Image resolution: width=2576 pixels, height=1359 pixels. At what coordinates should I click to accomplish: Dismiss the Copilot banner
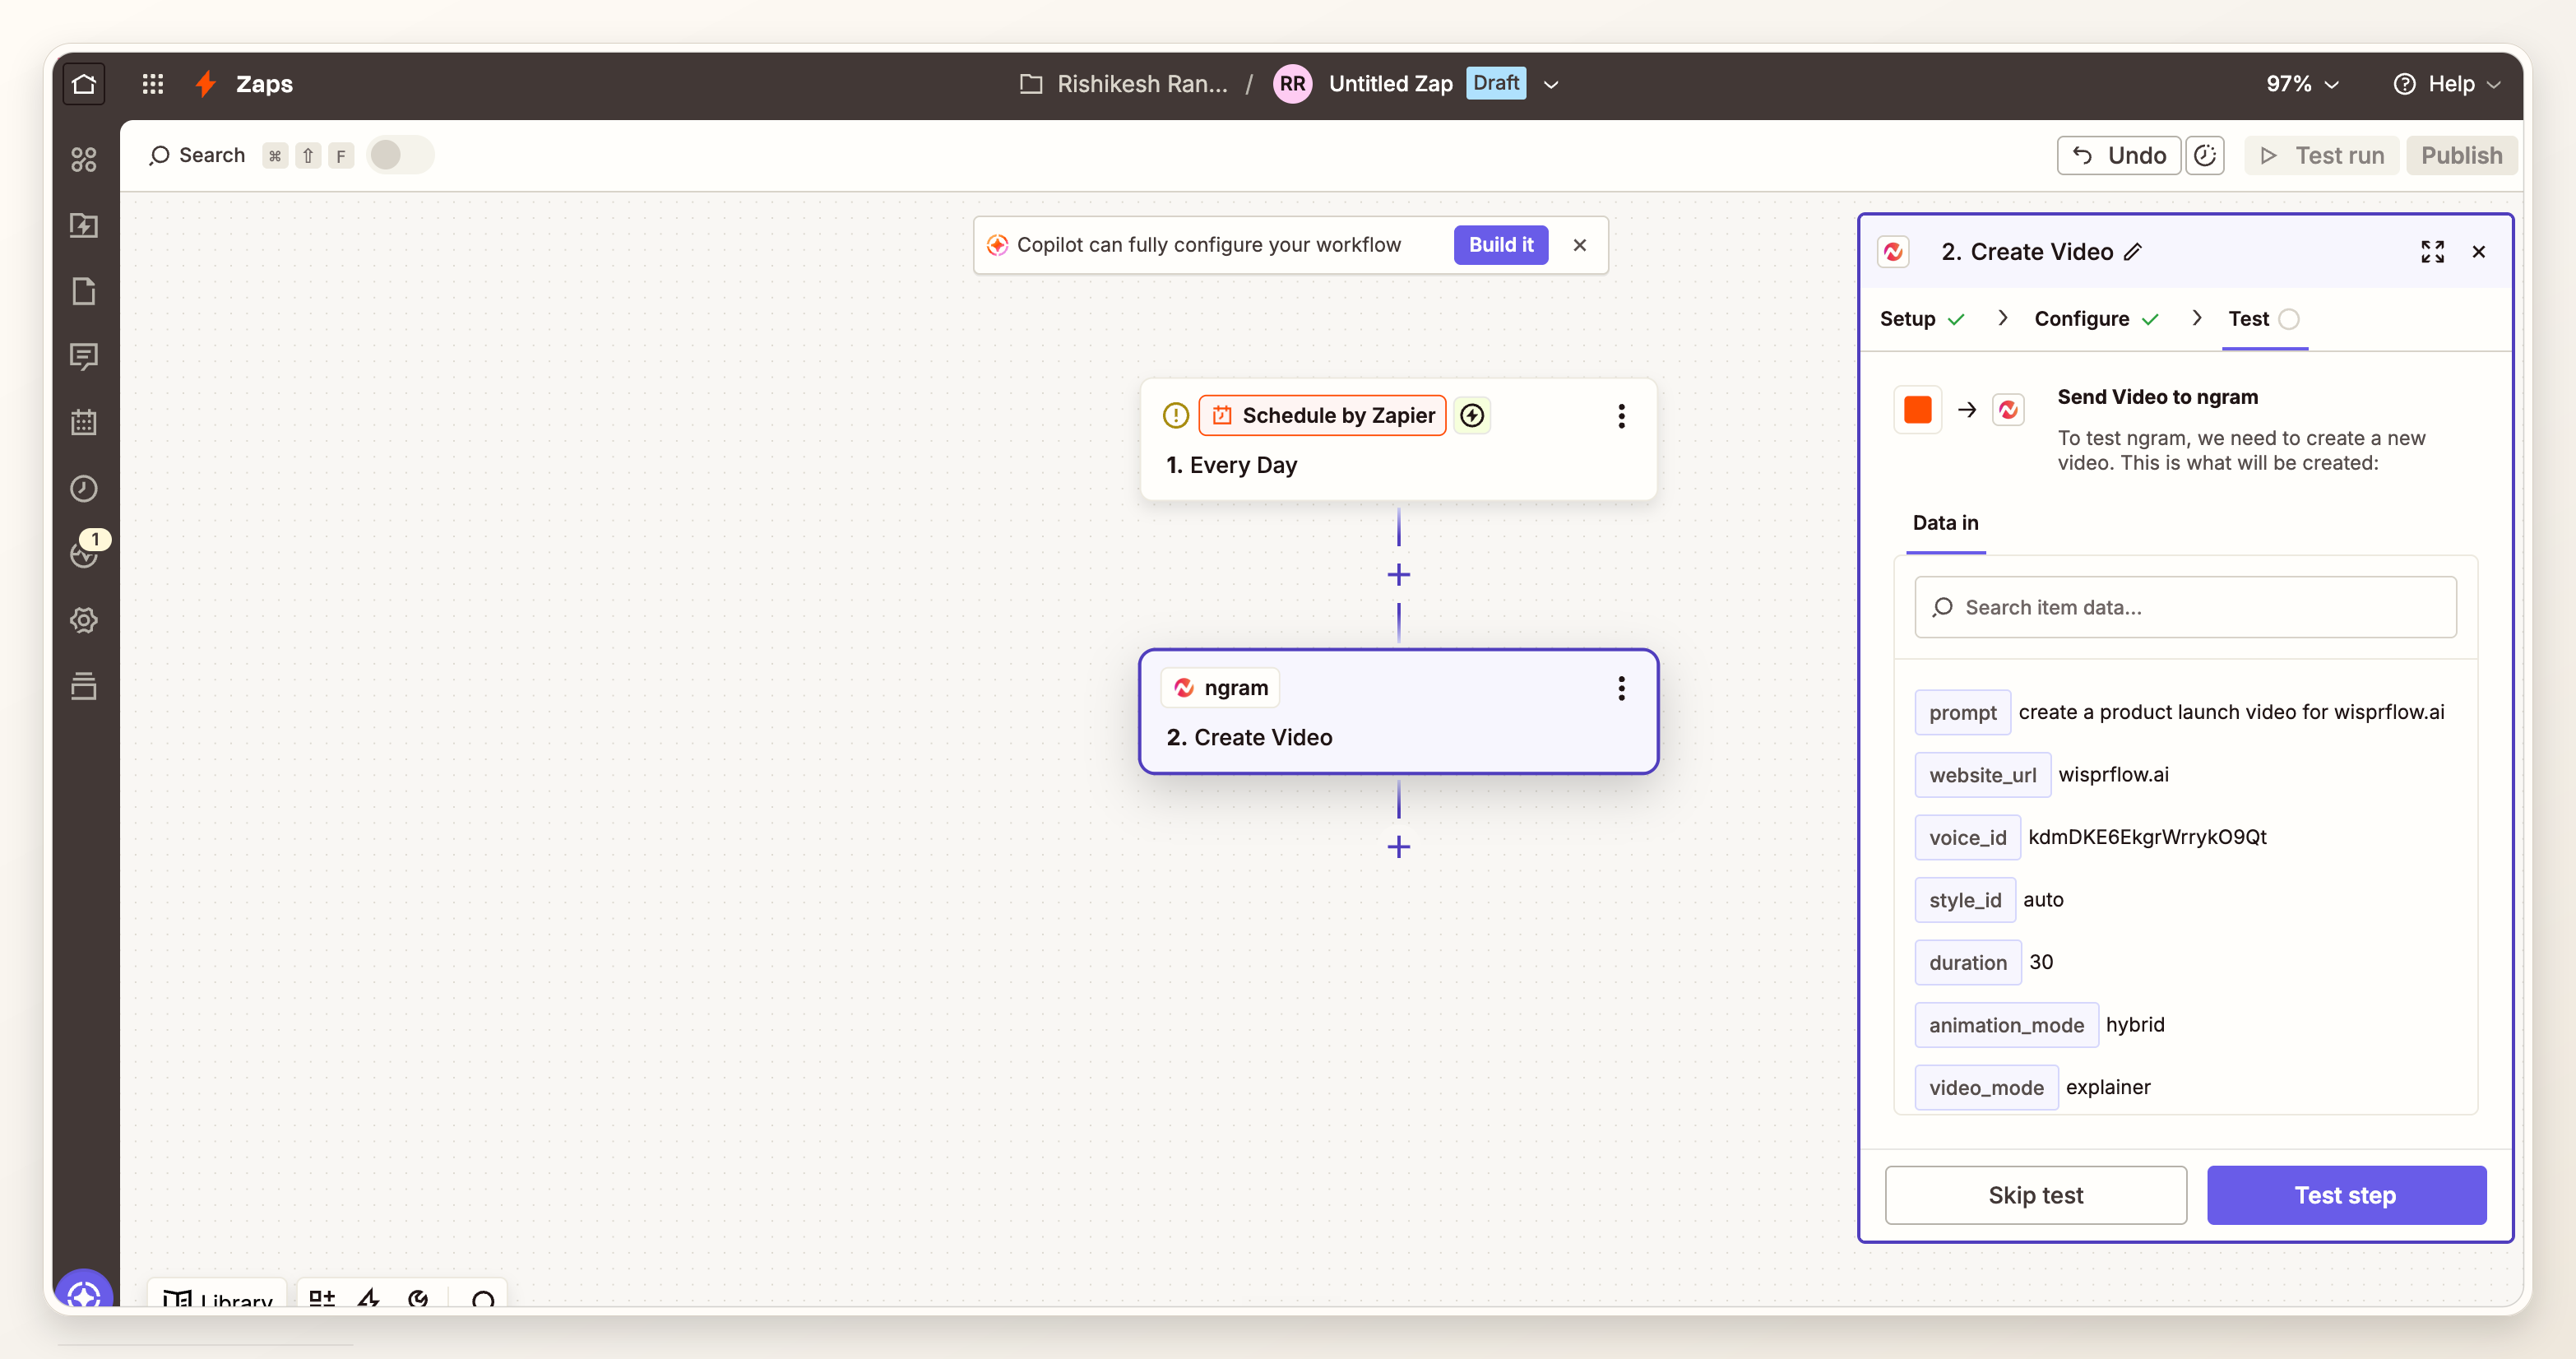(x=1579, y=245)
